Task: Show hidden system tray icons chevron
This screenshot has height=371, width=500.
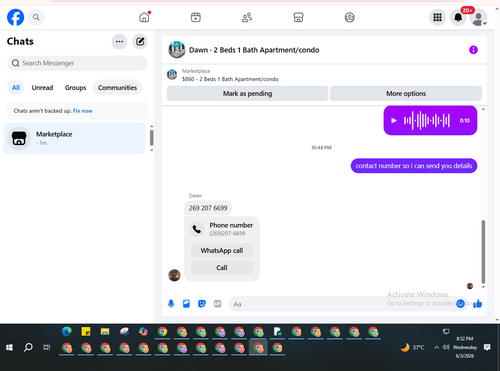Action: (436, 348)
